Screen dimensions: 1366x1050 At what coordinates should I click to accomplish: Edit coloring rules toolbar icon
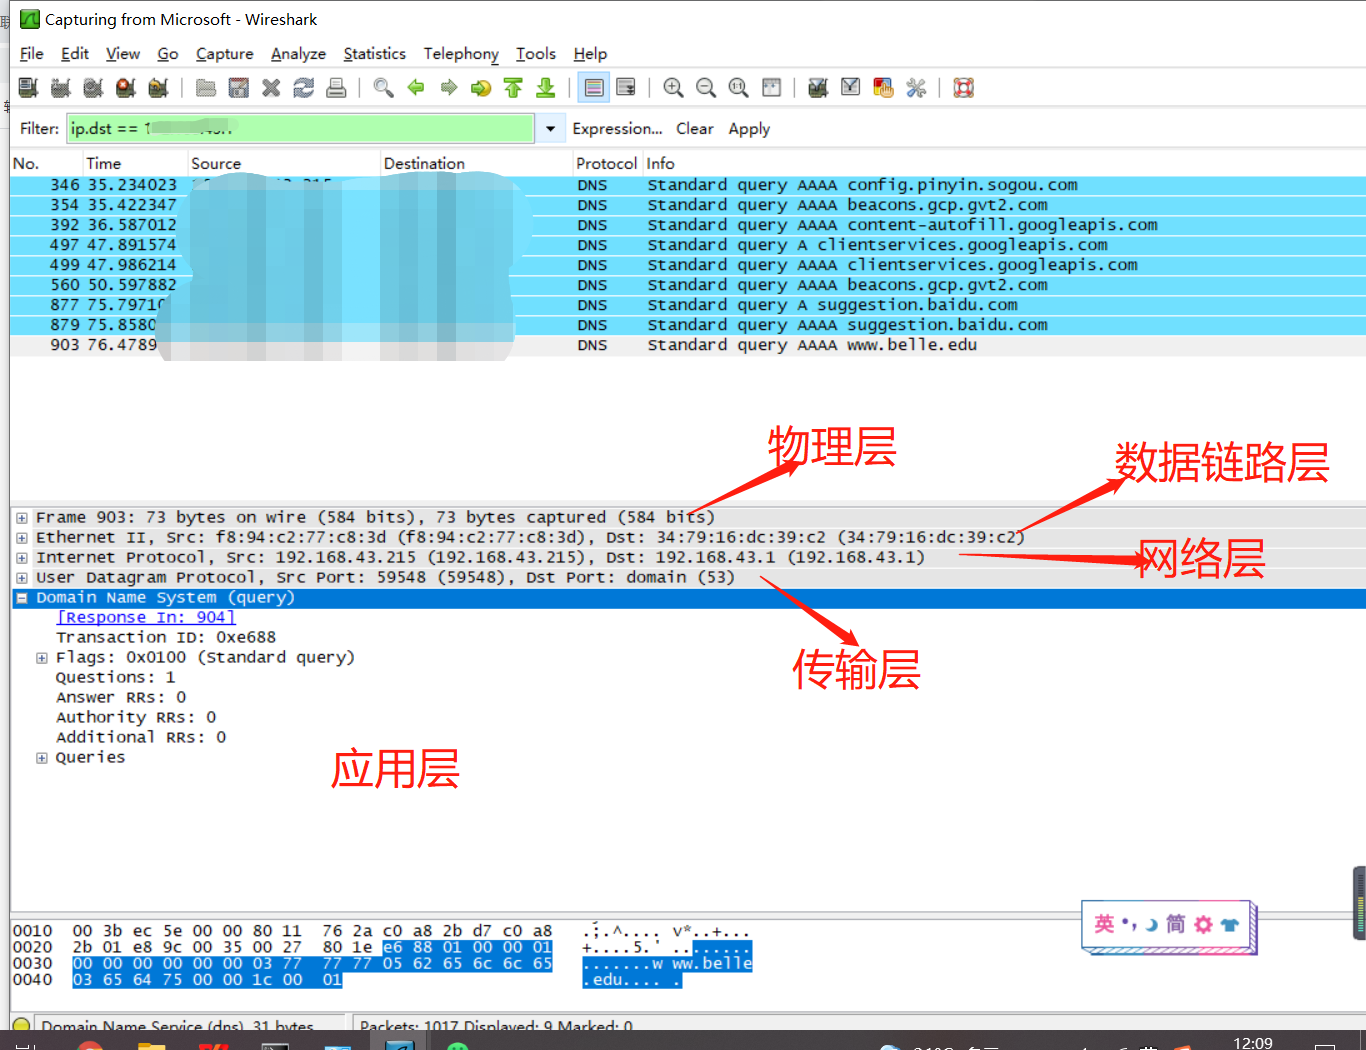[883, 88]
